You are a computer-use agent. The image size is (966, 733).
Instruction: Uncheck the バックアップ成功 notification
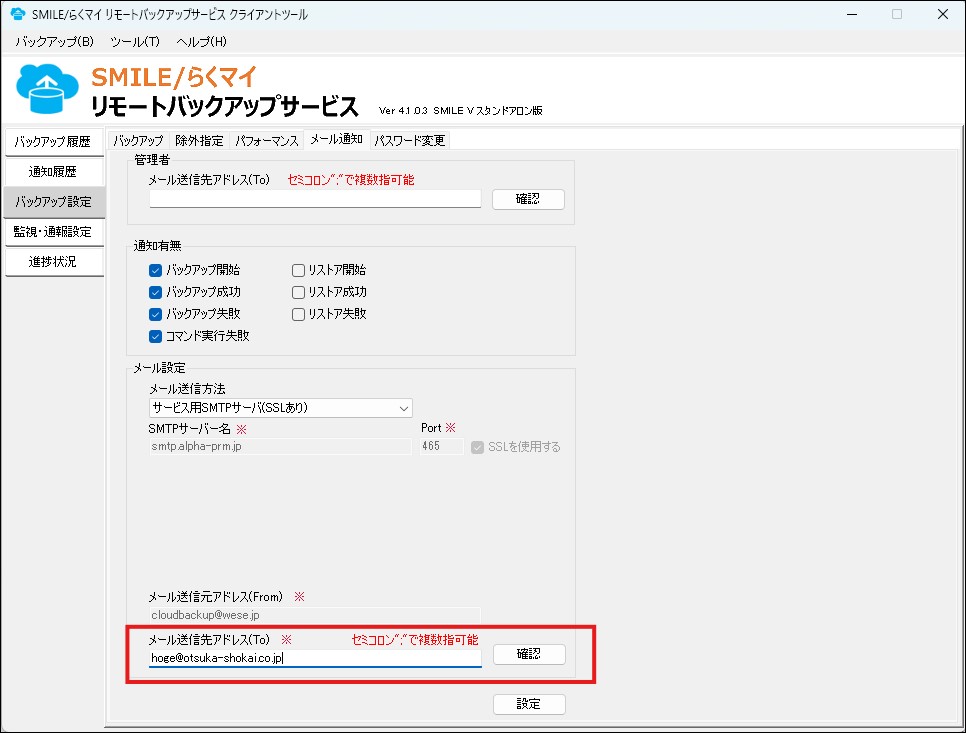pos(155,291)
